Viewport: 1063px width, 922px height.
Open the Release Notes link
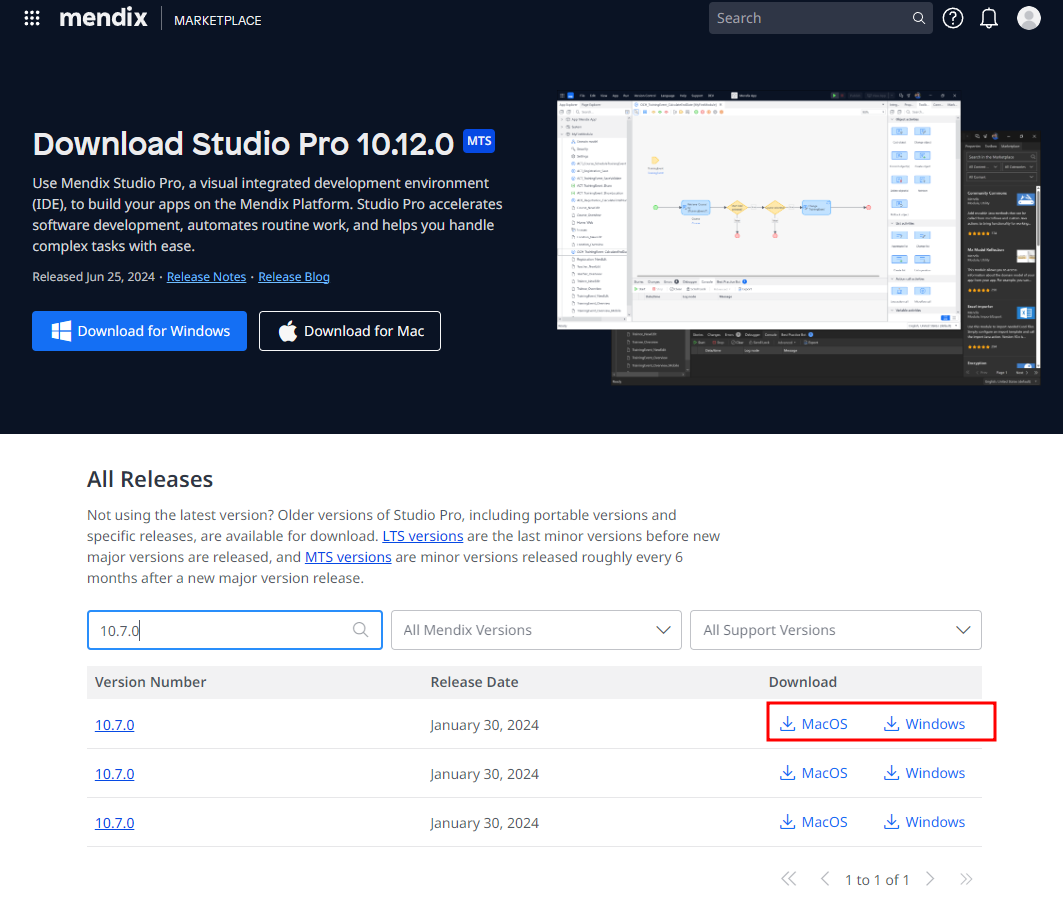[206, 277]
